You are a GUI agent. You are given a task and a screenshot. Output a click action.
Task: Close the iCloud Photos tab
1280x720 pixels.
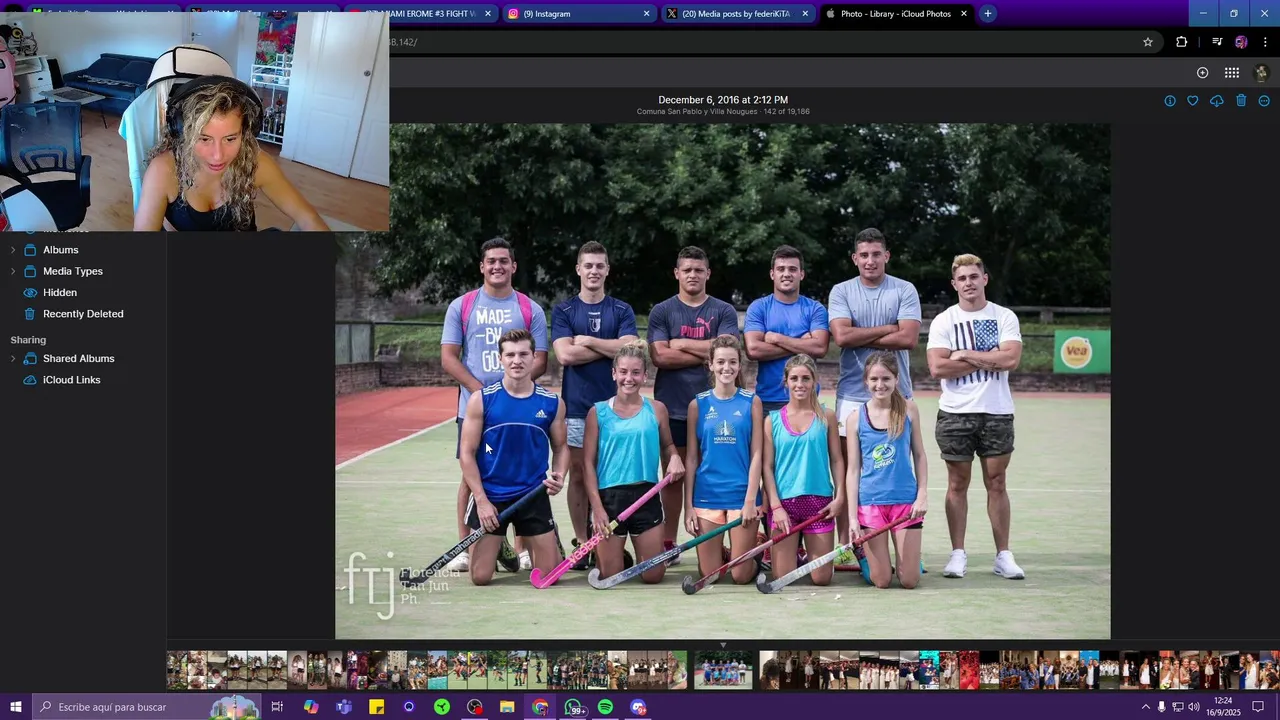coord(964,14)
